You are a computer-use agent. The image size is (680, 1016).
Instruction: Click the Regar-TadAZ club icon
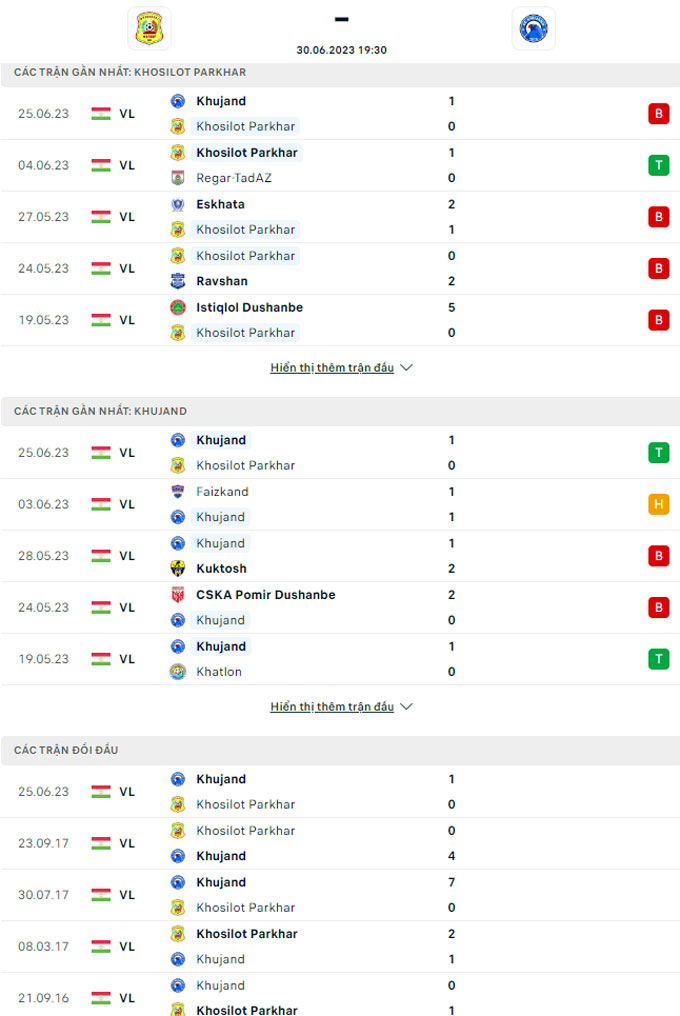click(x=178, y=178)
